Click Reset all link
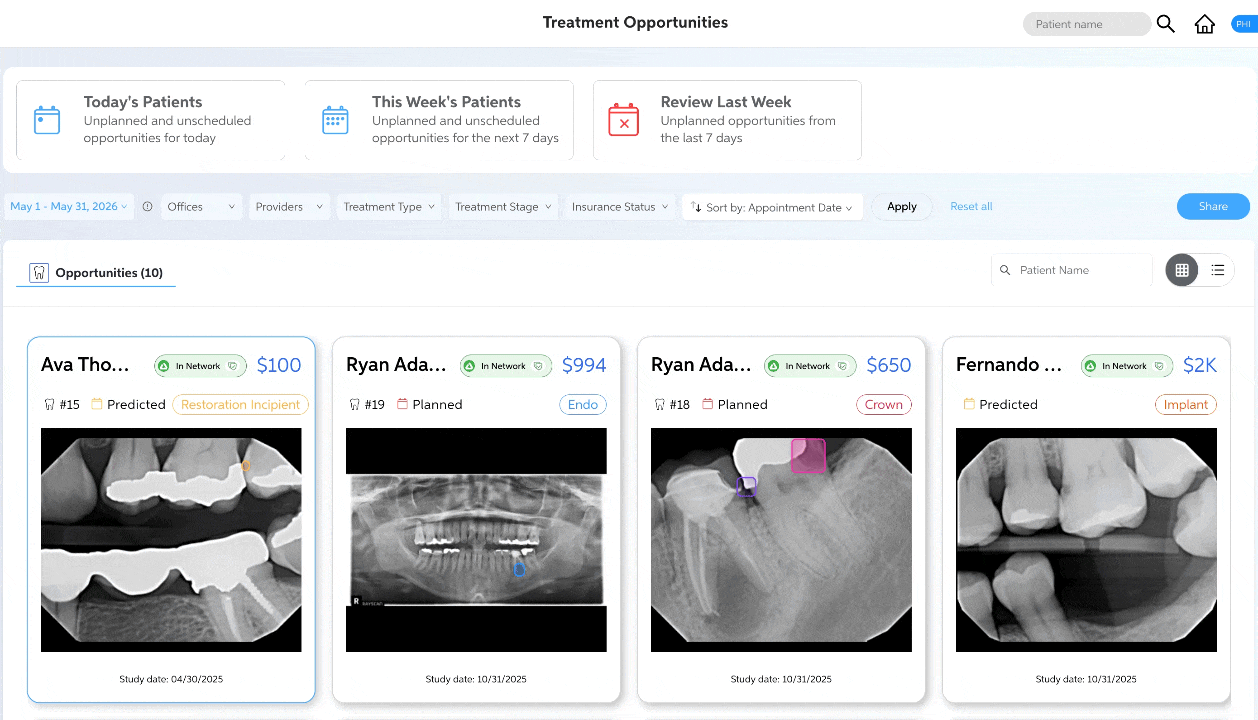The width and height of the screenshot is (1258, 720). pos(971,207)
